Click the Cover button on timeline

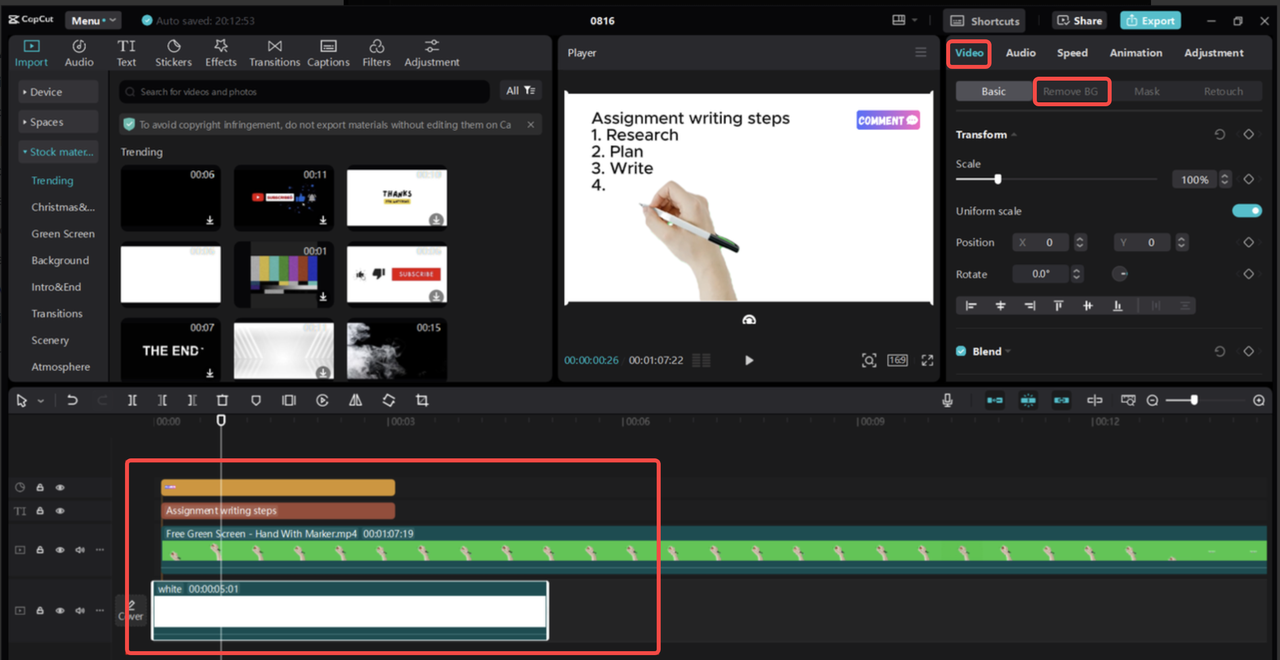point(131,610)
